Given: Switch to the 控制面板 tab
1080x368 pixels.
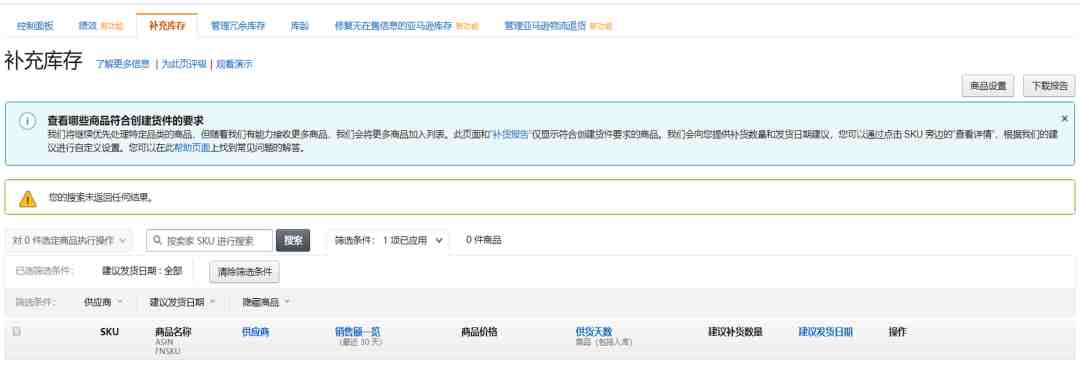Looking at the screenshot, I should [35, 26].
